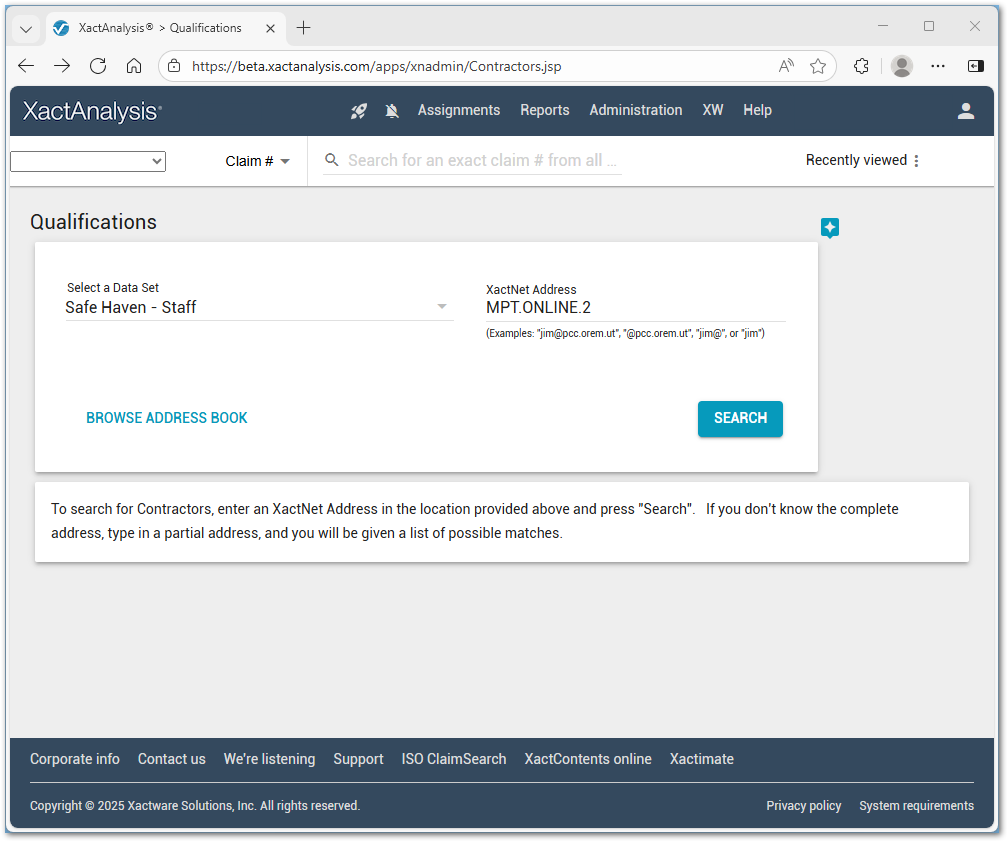Open the empty combo box at top-left
The image size is (1008, 842).
click(x=88, y=161)
